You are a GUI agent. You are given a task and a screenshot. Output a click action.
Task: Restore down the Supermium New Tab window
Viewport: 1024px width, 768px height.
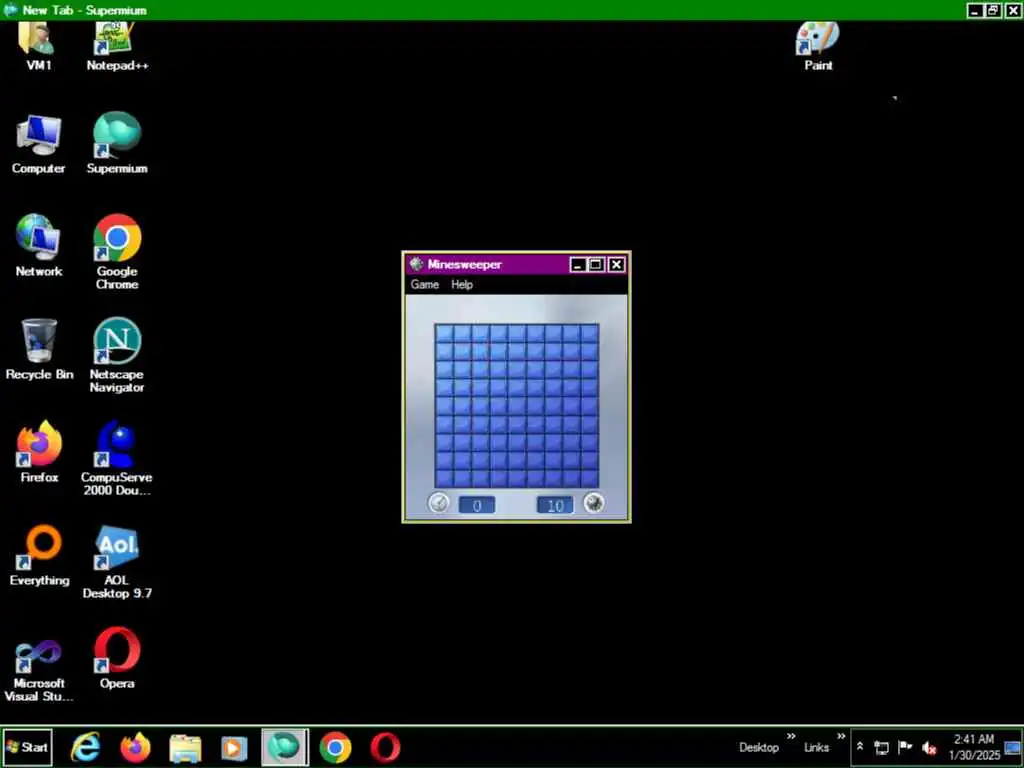tap(993, 10)
